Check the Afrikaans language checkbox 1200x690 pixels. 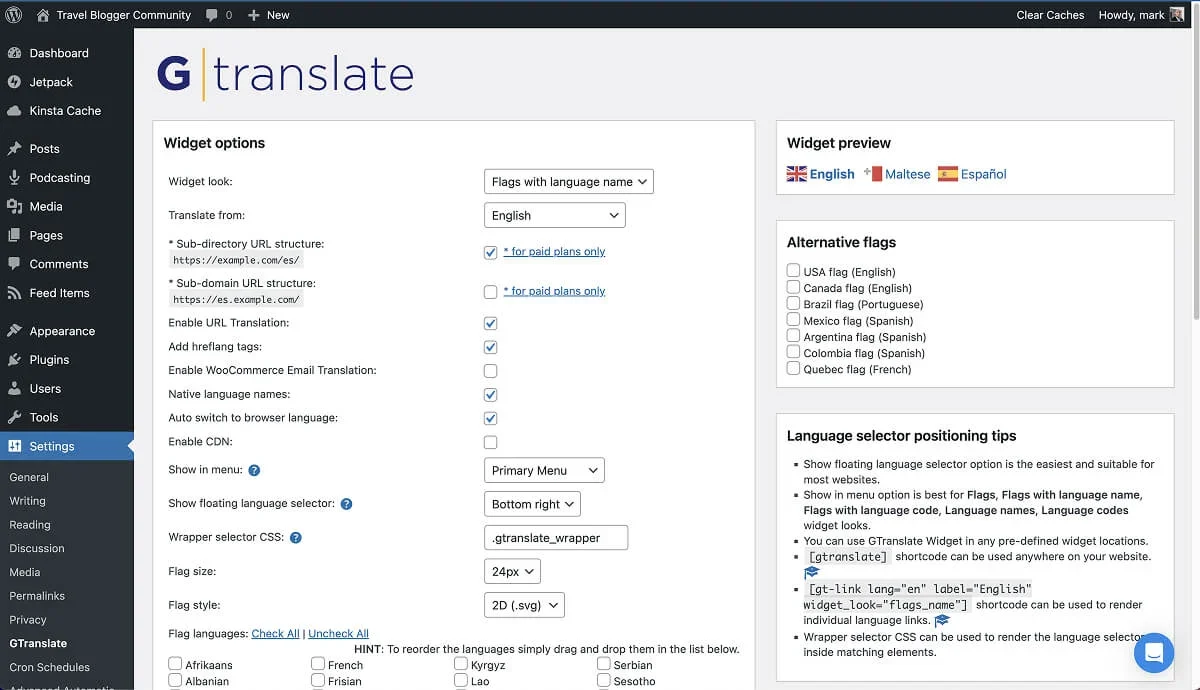pyautogui.click(x=175, y=664)
